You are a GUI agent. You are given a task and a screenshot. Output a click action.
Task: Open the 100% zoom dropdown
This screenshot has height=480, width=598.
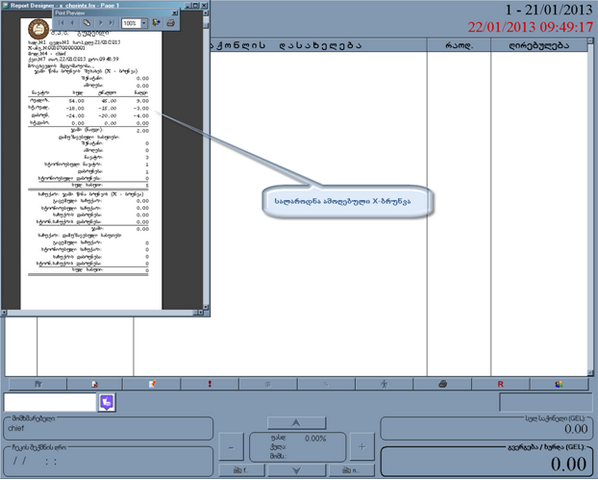pos(144,23)
